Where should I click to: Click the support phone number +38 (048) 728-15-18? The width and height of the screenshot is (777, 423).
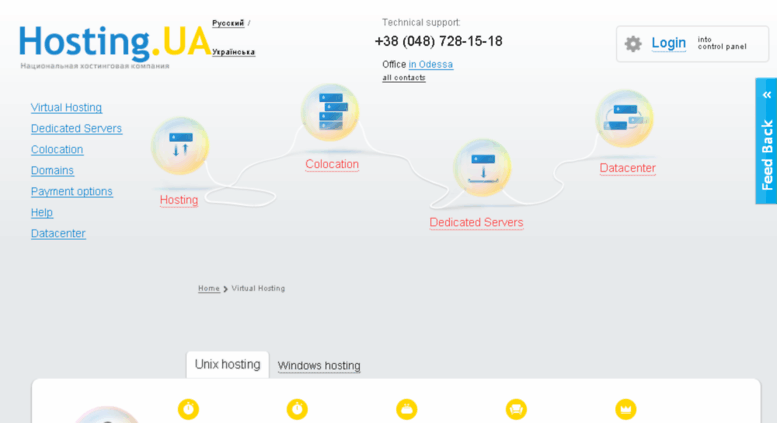pos(439,41)
